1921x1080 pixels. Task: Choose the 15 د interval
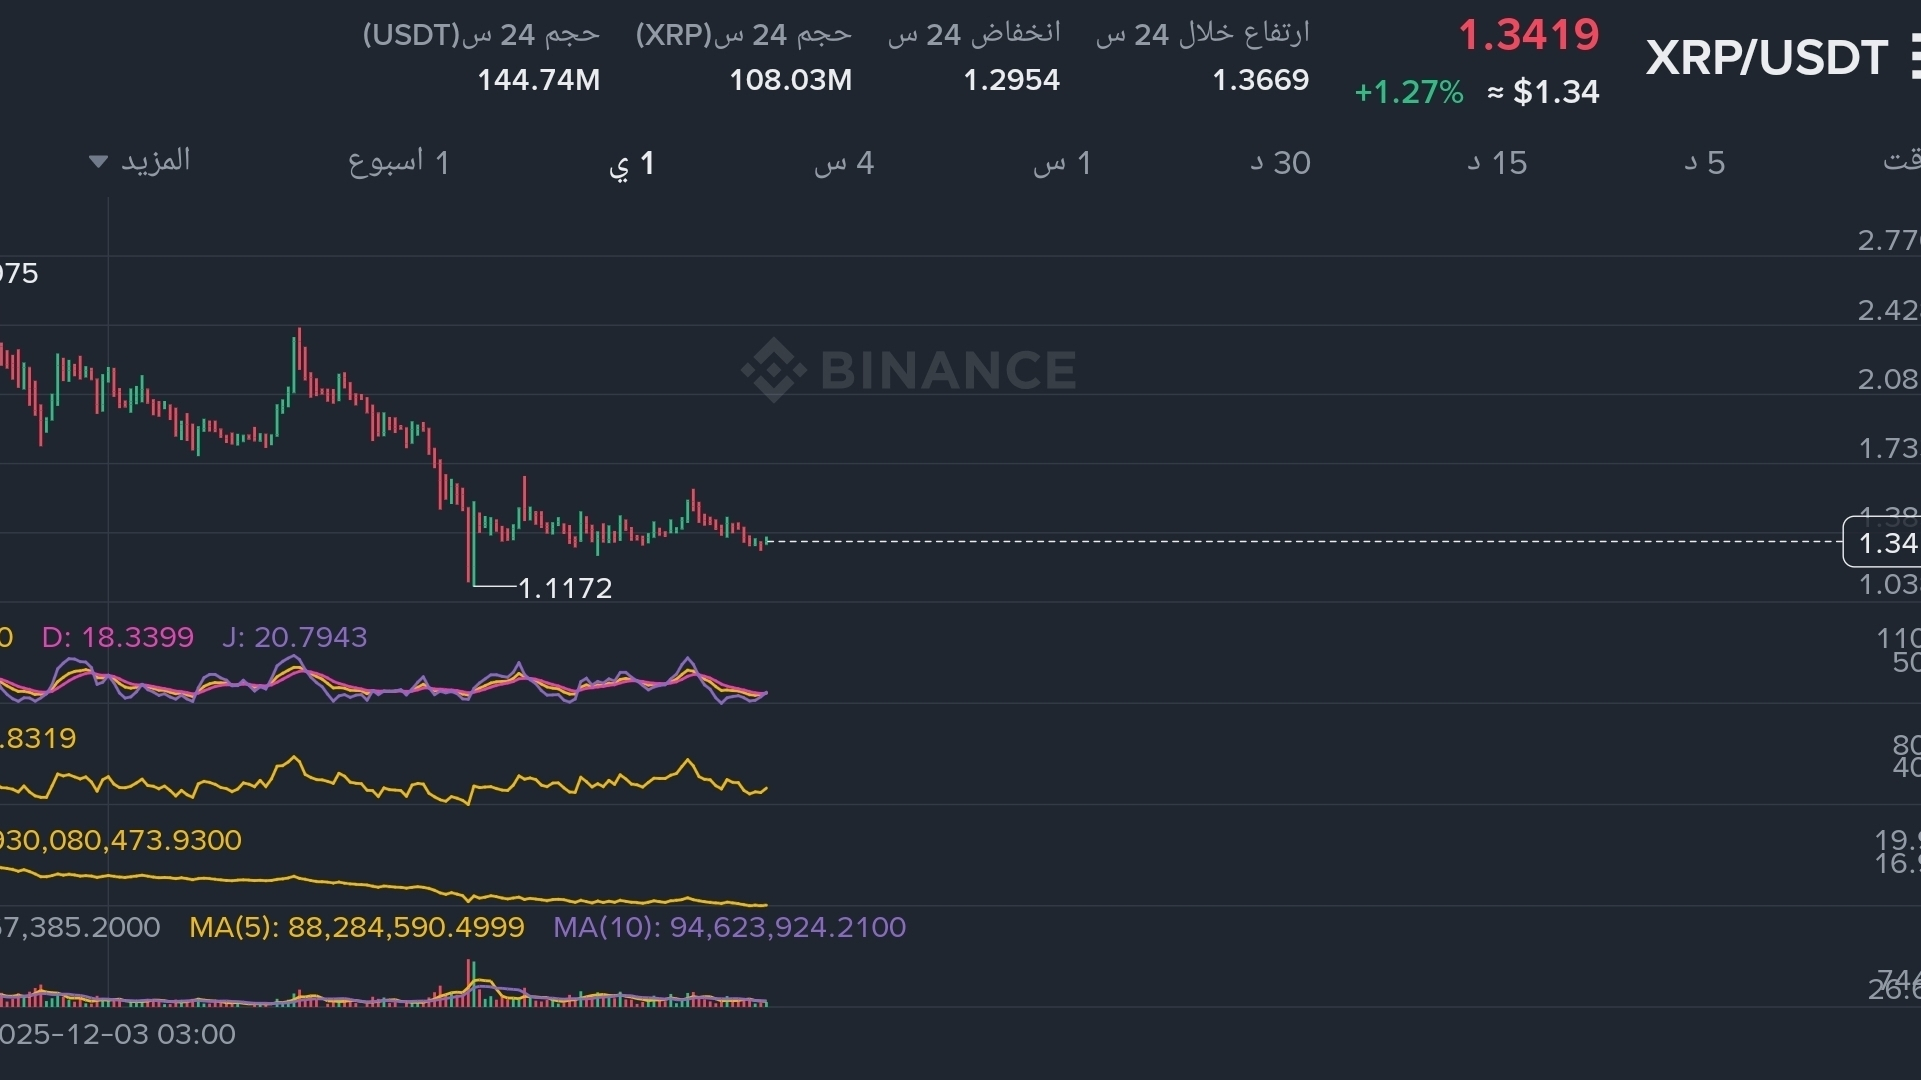[x=1496, y=163]
